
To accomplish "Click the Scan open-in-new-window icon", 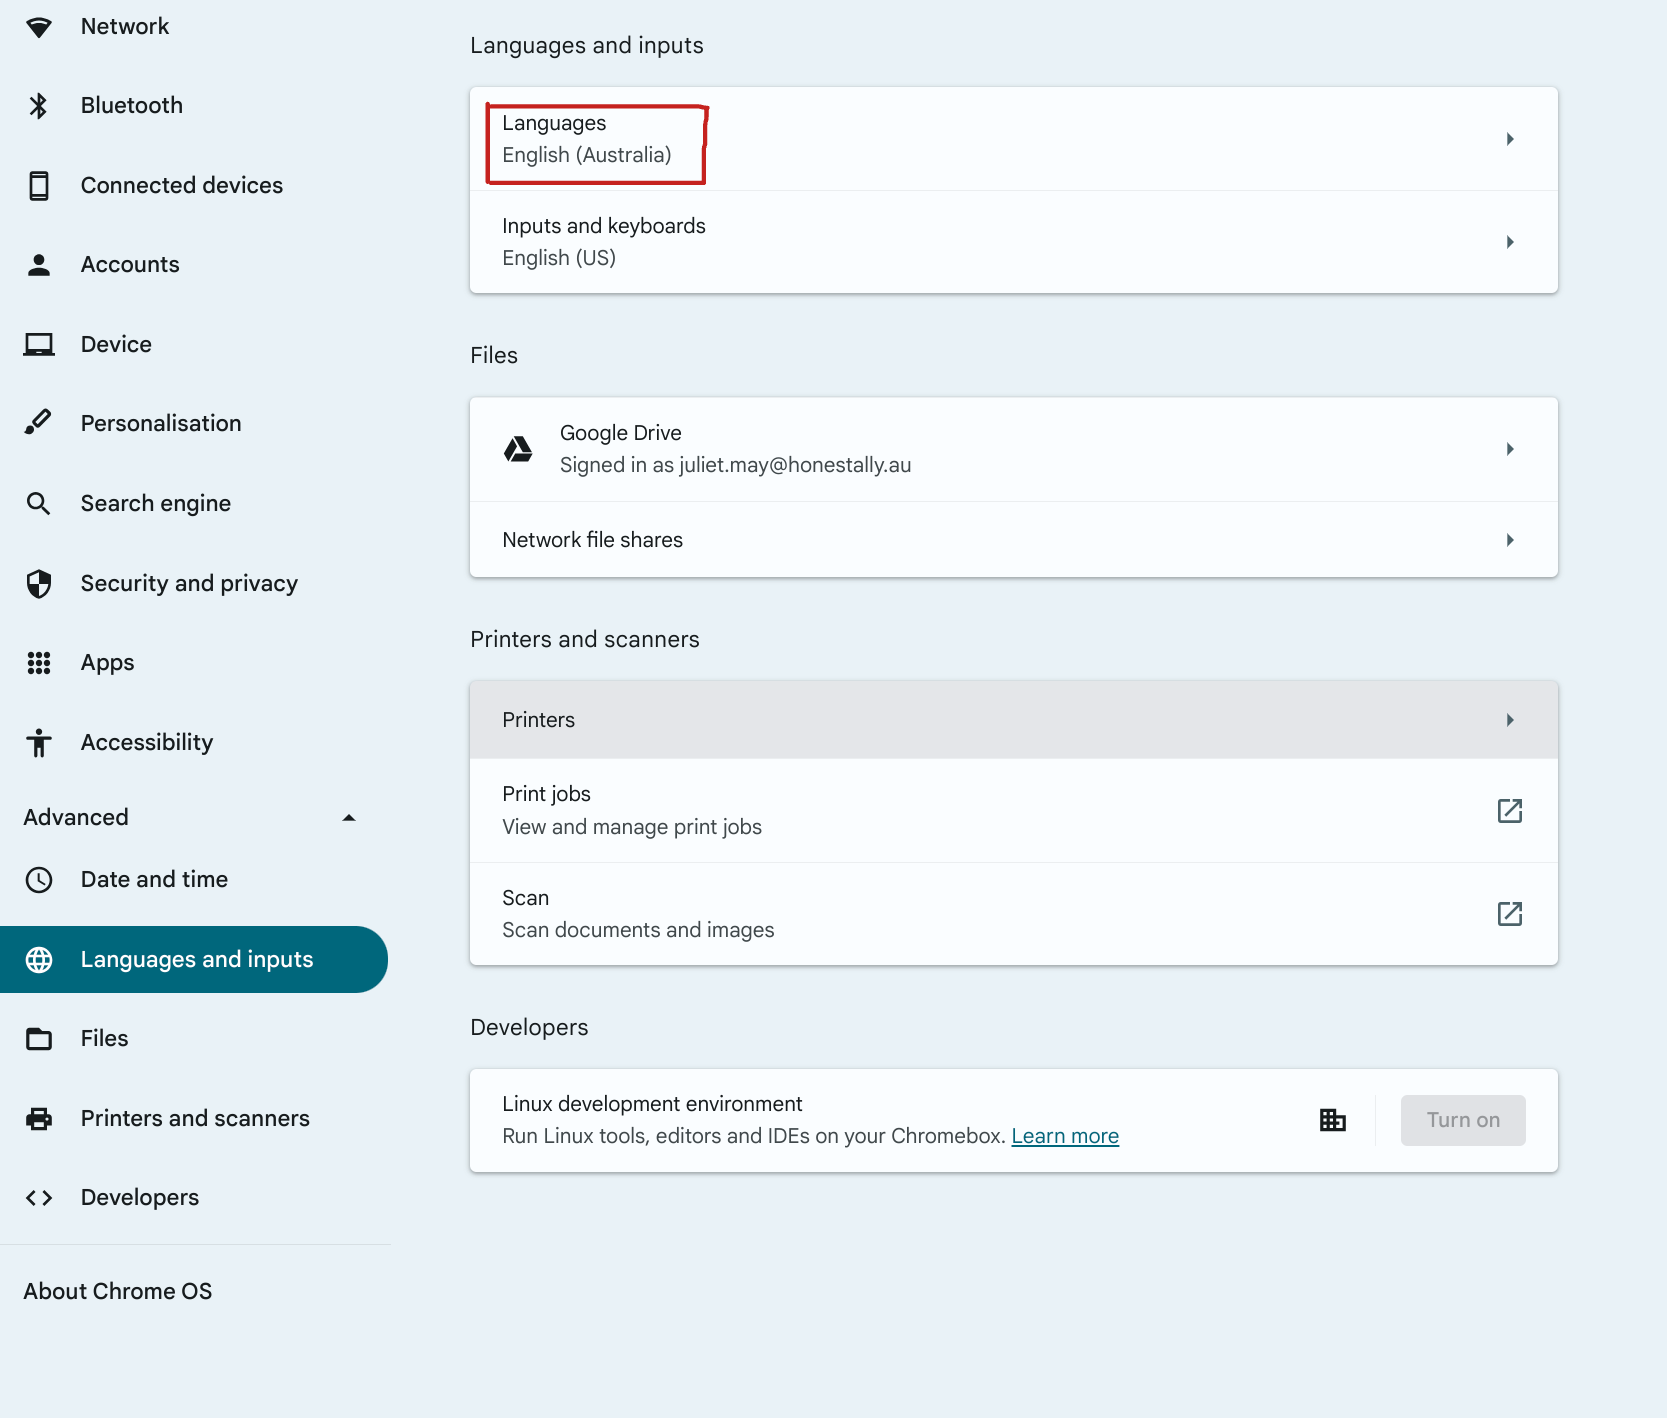I will [x=1509, y=914].
